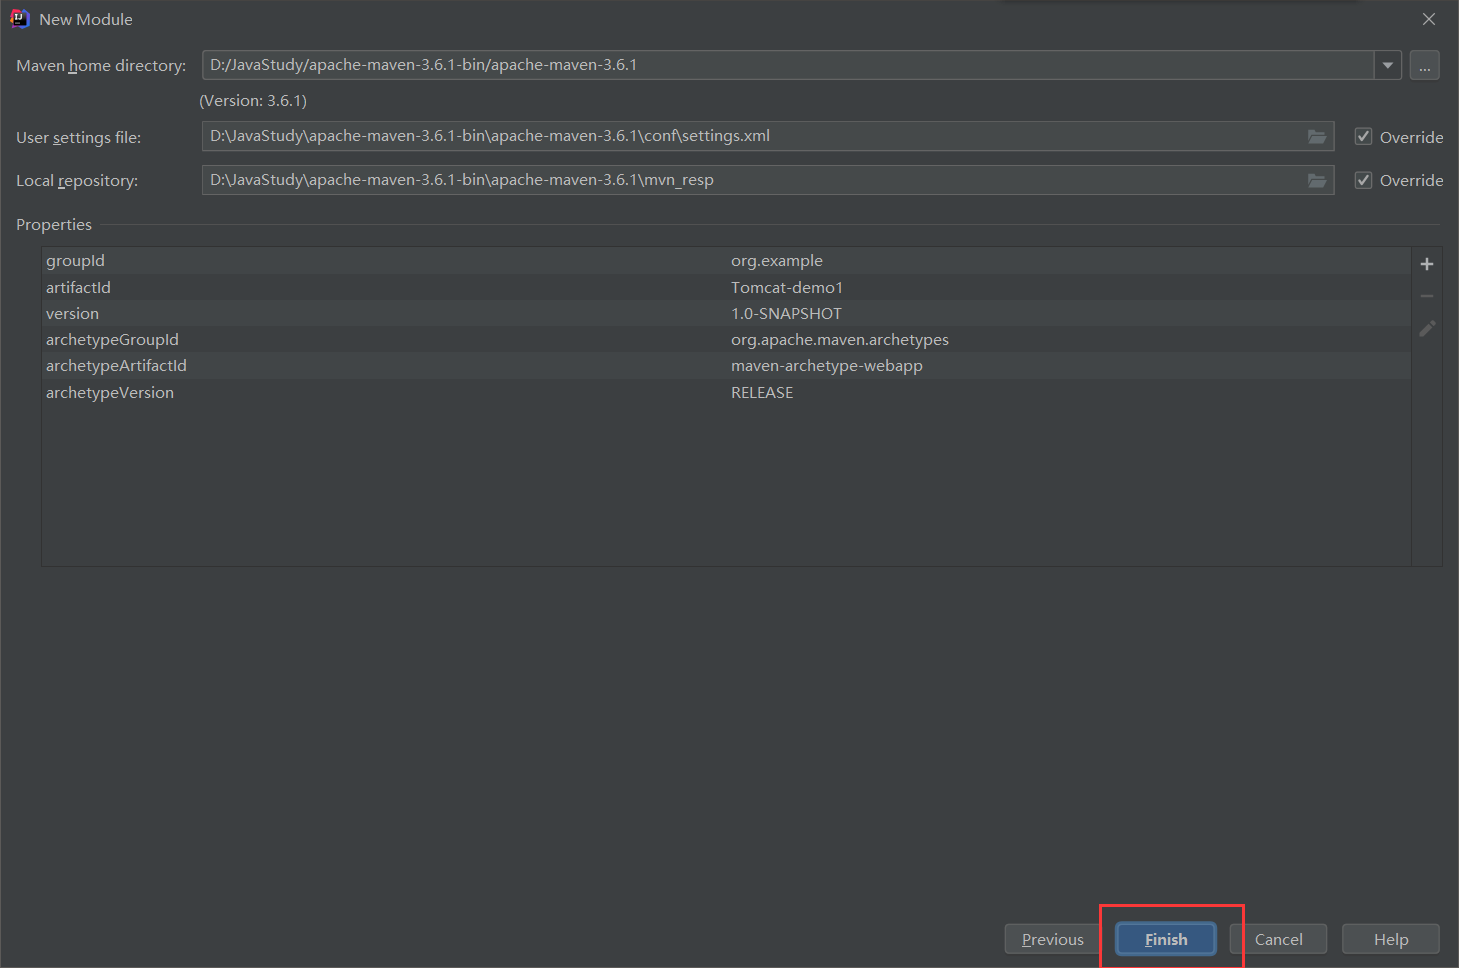Click the User settings file label
This screenshot has width=1459, height=968.
coord(79,137)
